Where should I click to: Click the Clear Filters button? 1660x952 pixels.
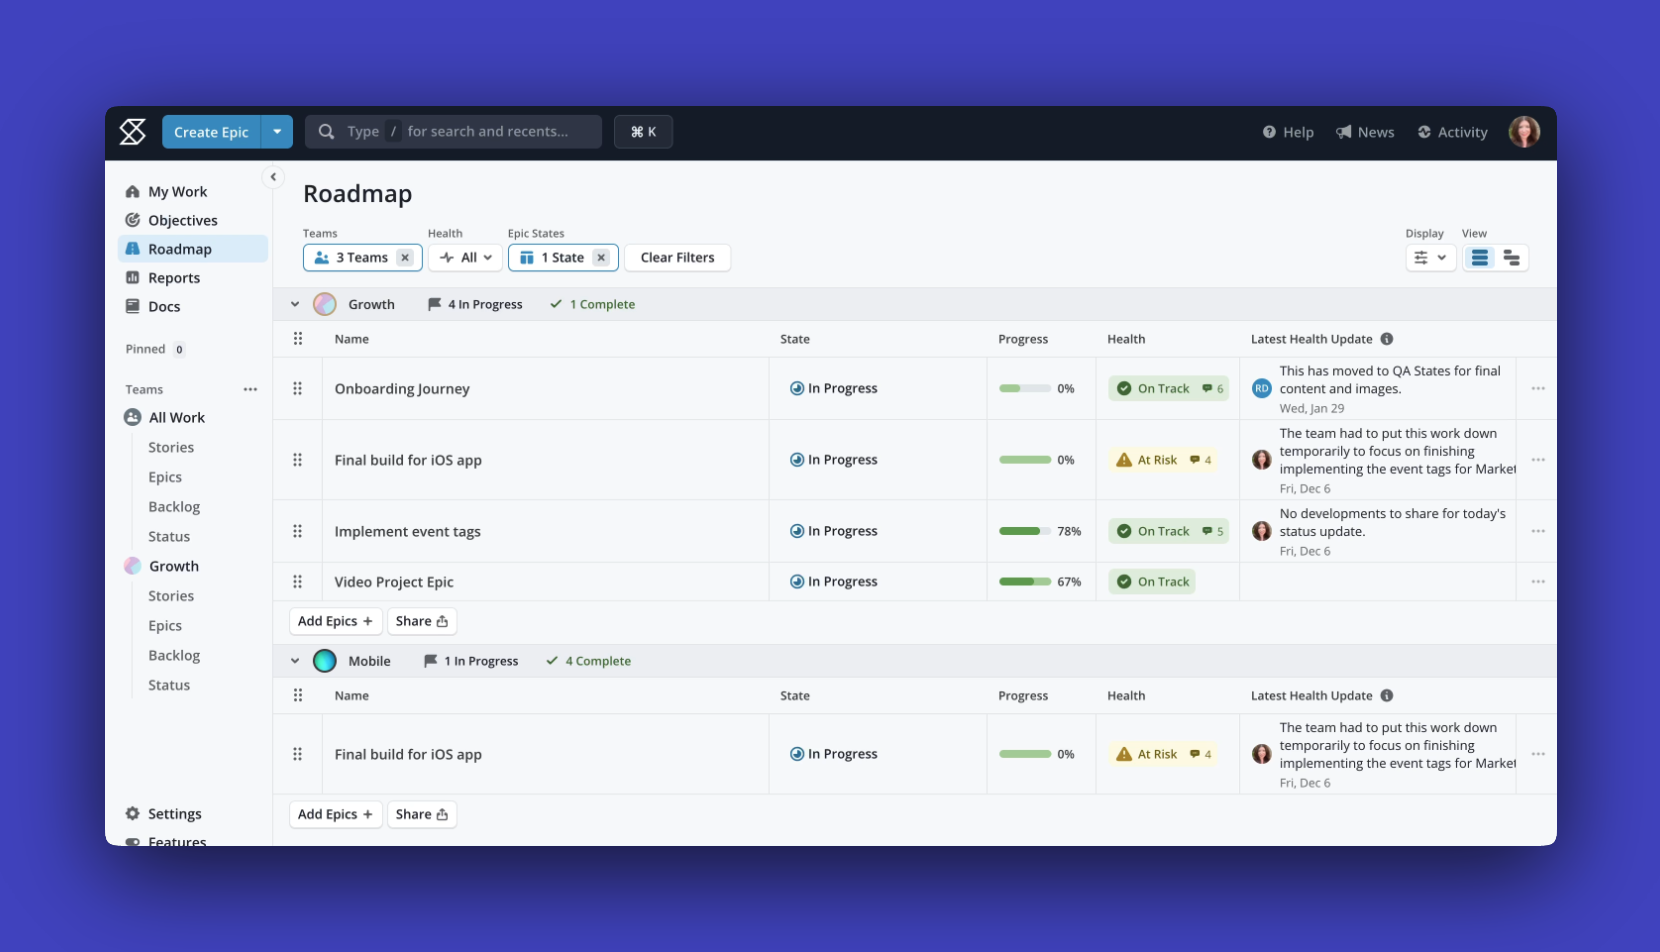[x=677, y=257]
